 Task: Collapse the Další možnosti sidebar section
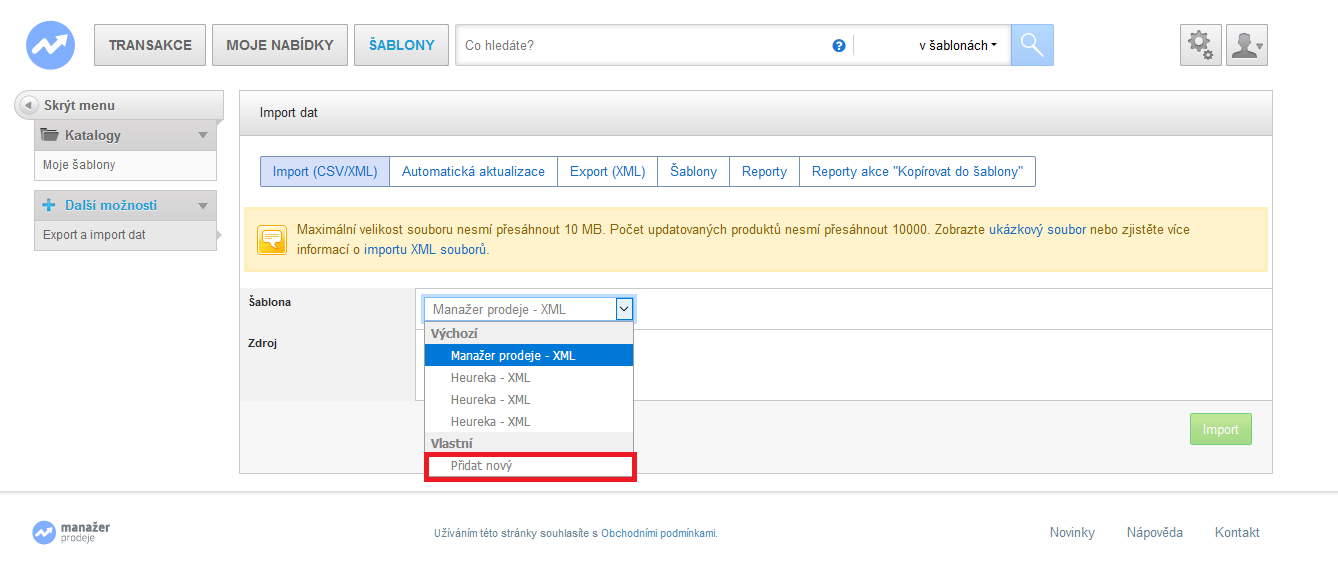(203, 205)
